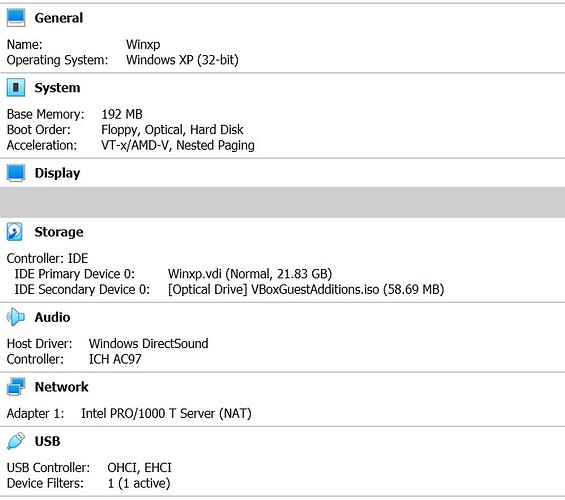The height and width of the screenshot is (500, 565).
Task: Click the USB plug icon
Action: click(16, 441)
